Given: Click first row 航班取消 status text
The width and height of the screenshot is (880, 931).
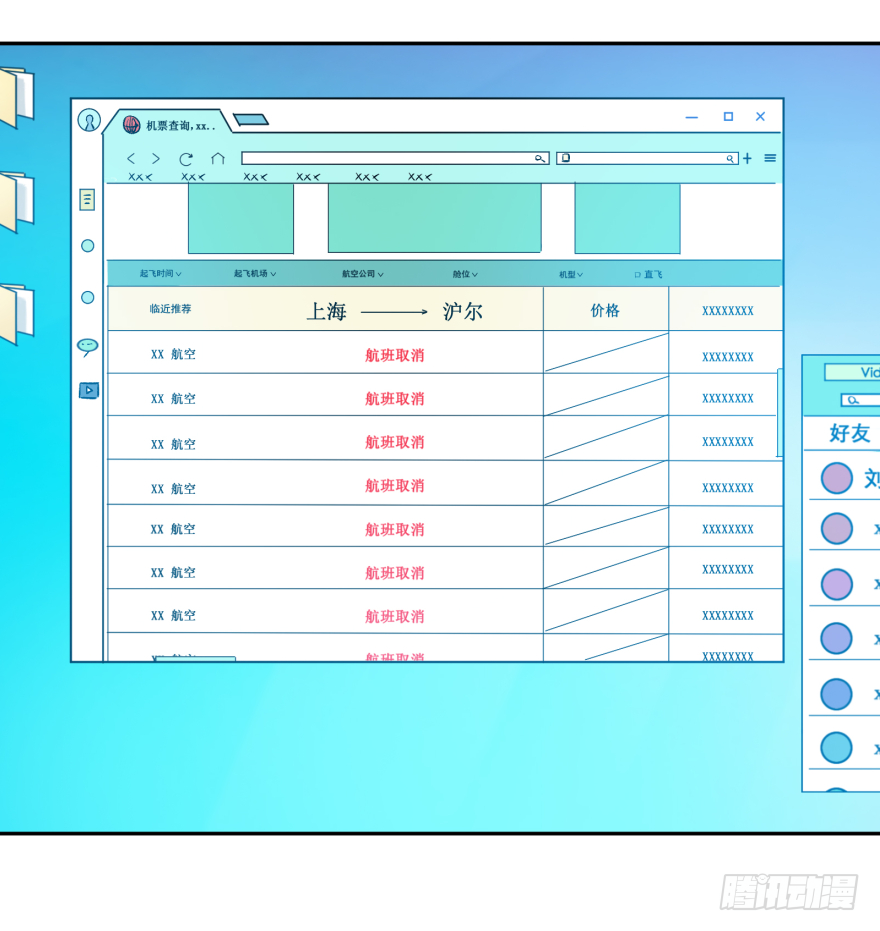Looking at the screenshot, I should click(x=395, y=356).
